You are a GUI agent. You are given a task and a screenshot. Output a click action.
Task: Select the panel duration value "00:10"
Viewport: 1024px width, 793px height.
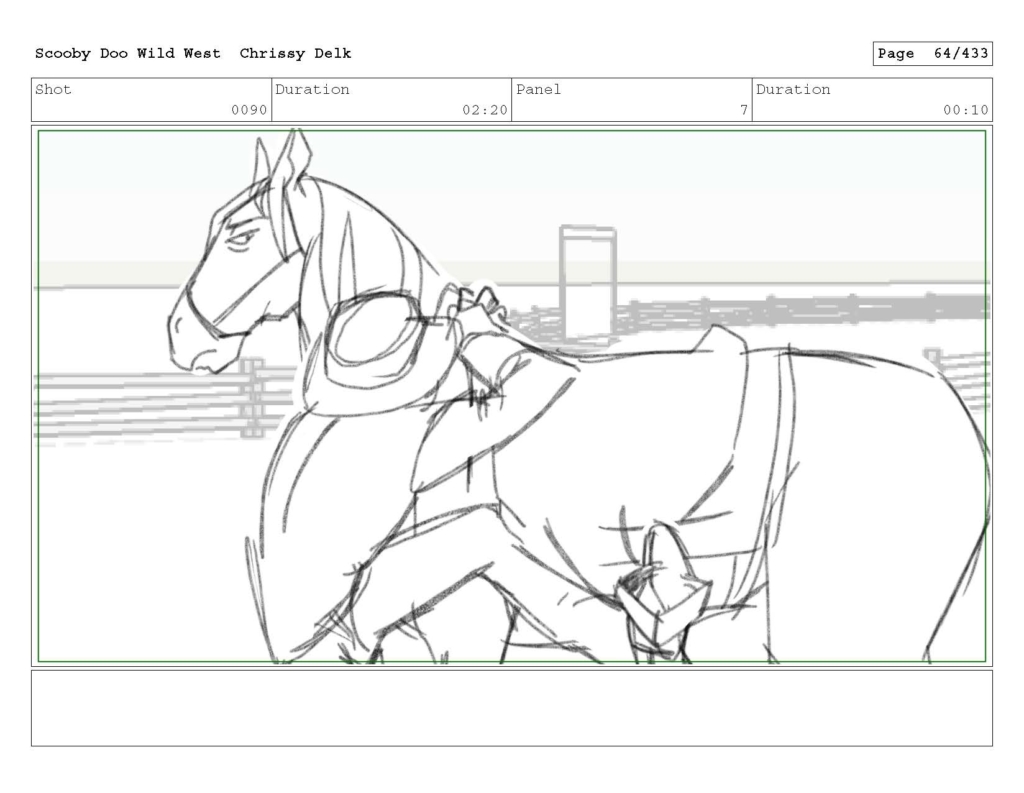[x=965, y=110]
